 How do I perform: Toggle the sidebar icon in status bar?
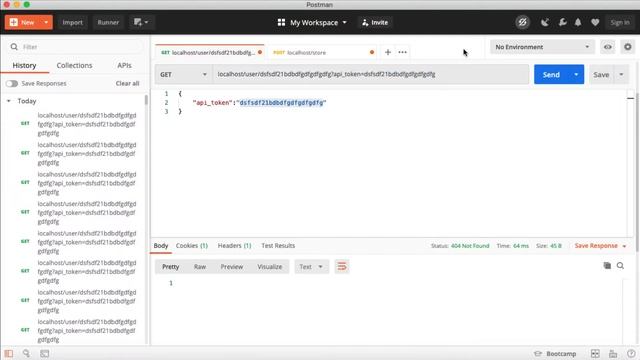pos(9,353)
